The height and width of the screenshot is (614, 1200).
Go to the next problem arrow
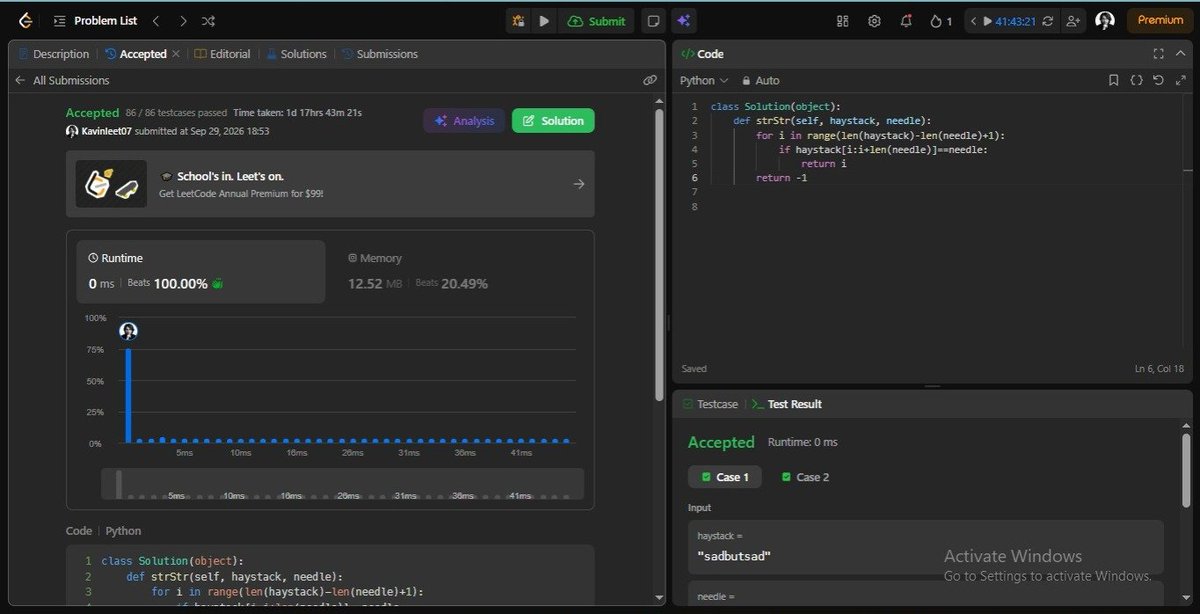182,20
